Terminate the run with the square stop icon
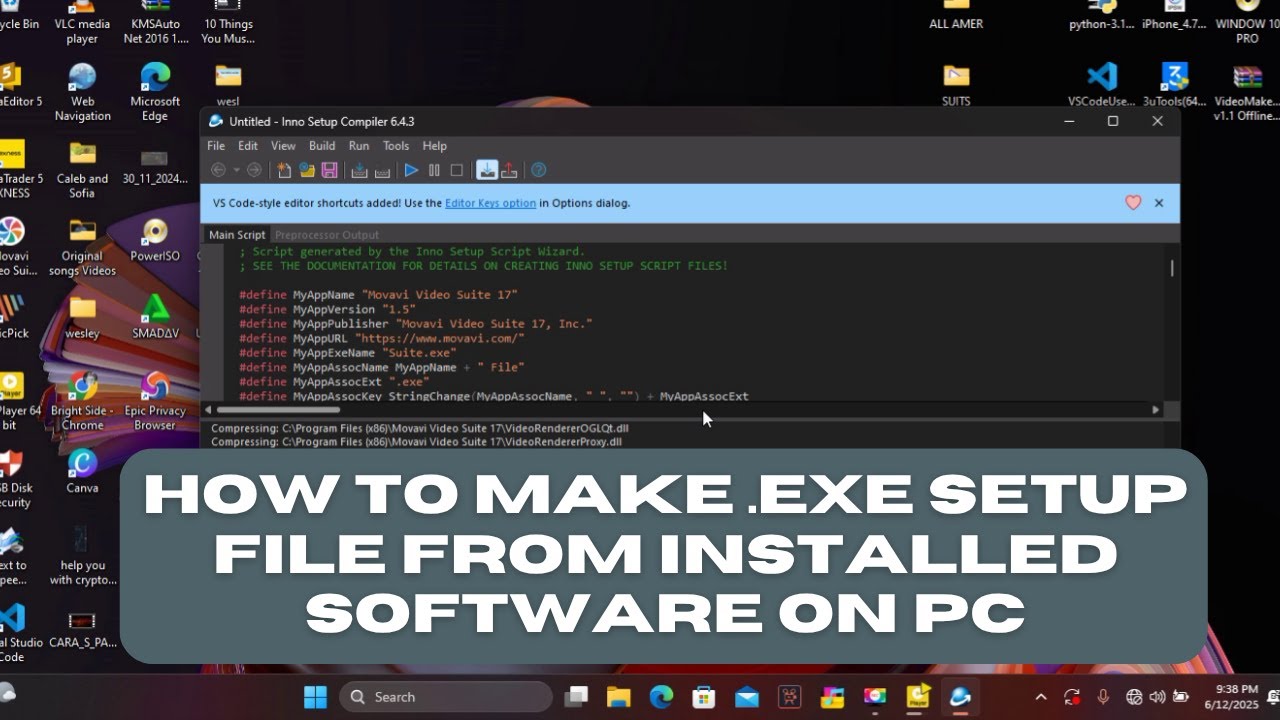 [x=456, y=170]
